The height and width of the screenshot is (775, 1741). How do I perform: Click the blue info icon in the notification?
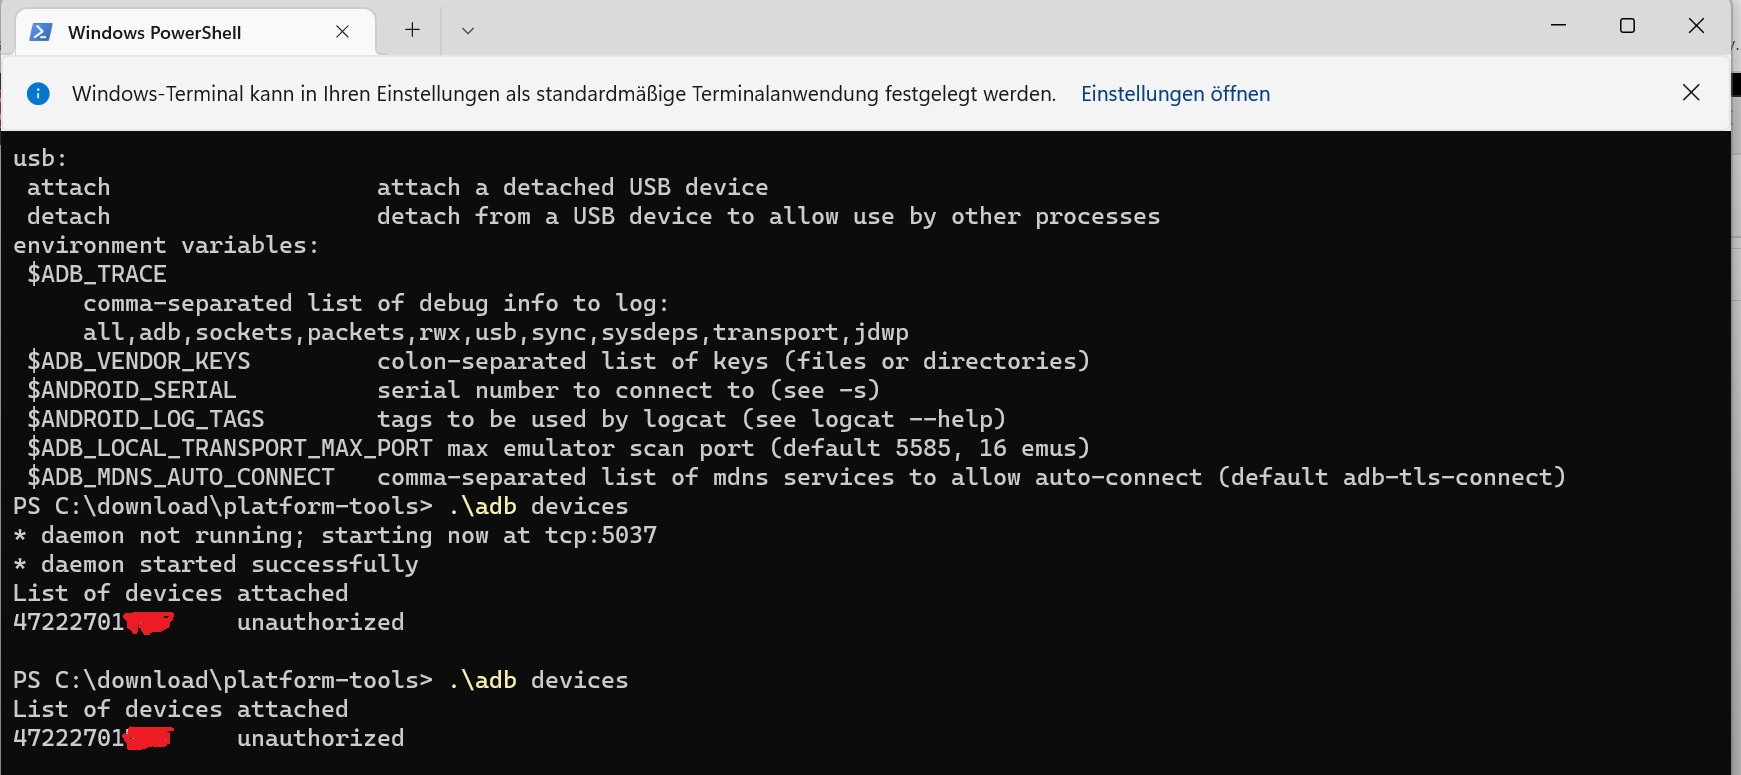pos(38,94)
